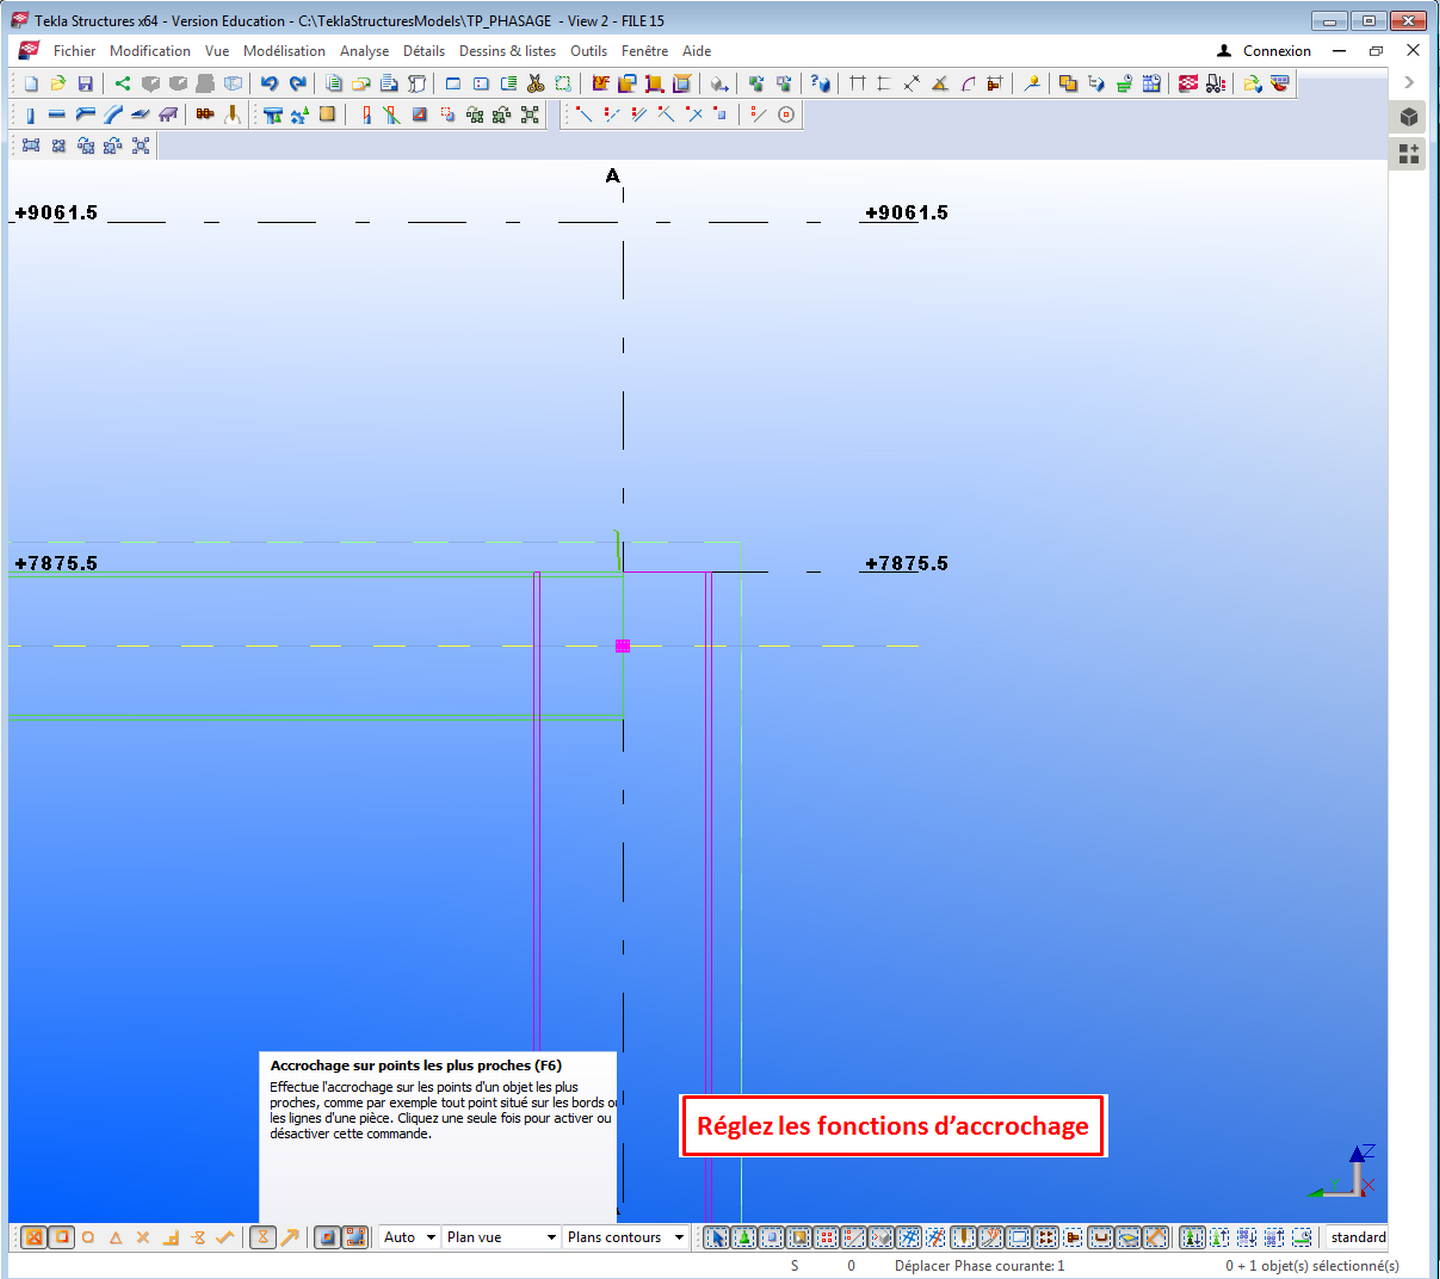Click the objet(s) sélectionné(s) status text
Image resolution: width=1440 pixels, height=1279 pixels.
[x=1312, y=1265]
